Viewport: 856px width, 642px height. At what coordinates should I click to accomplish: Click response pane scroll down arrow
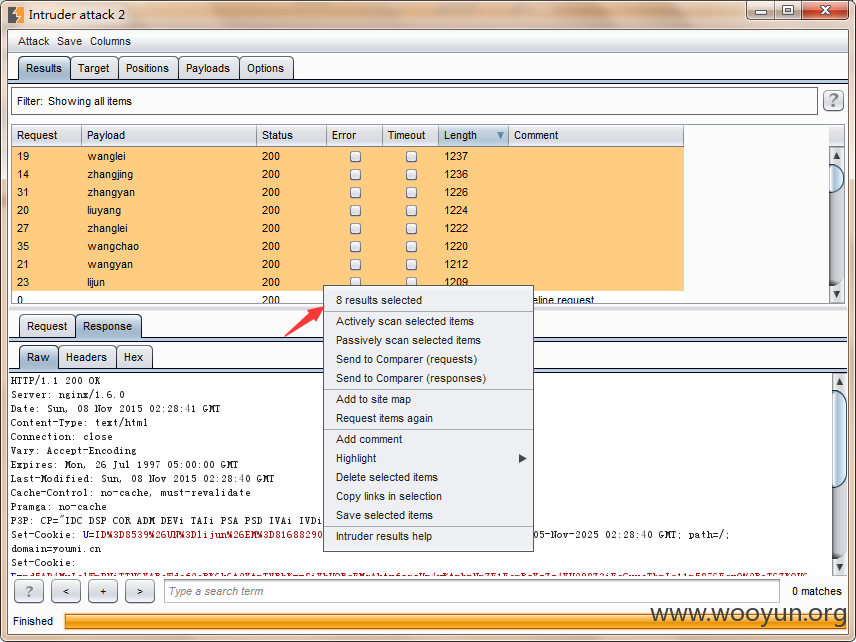click(x=839, y=567)
